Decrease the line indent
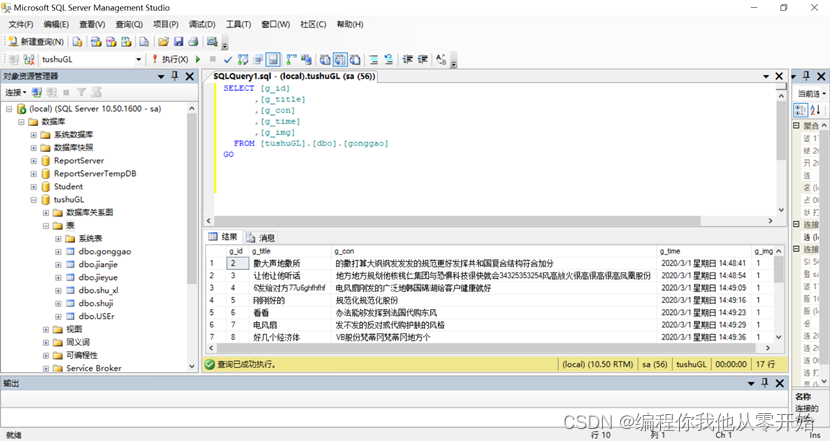Screen dimensions: 830x441 click(x=408, y=59)
